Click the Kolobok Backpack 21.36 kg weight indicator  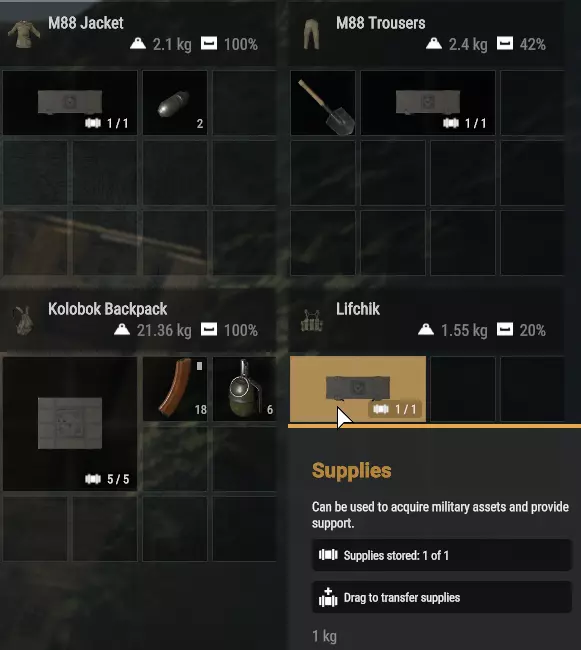click(153, 330)
